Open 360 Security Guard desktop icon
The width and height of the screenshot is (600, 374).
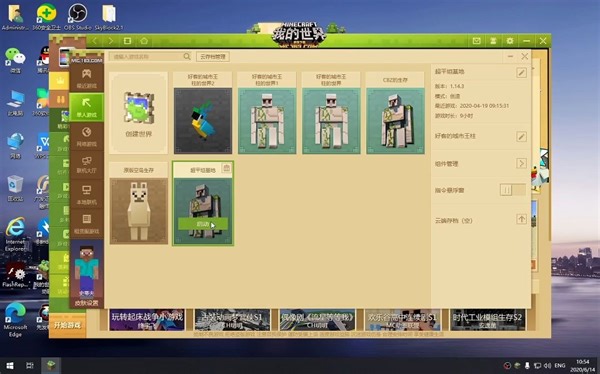[46, 17]
